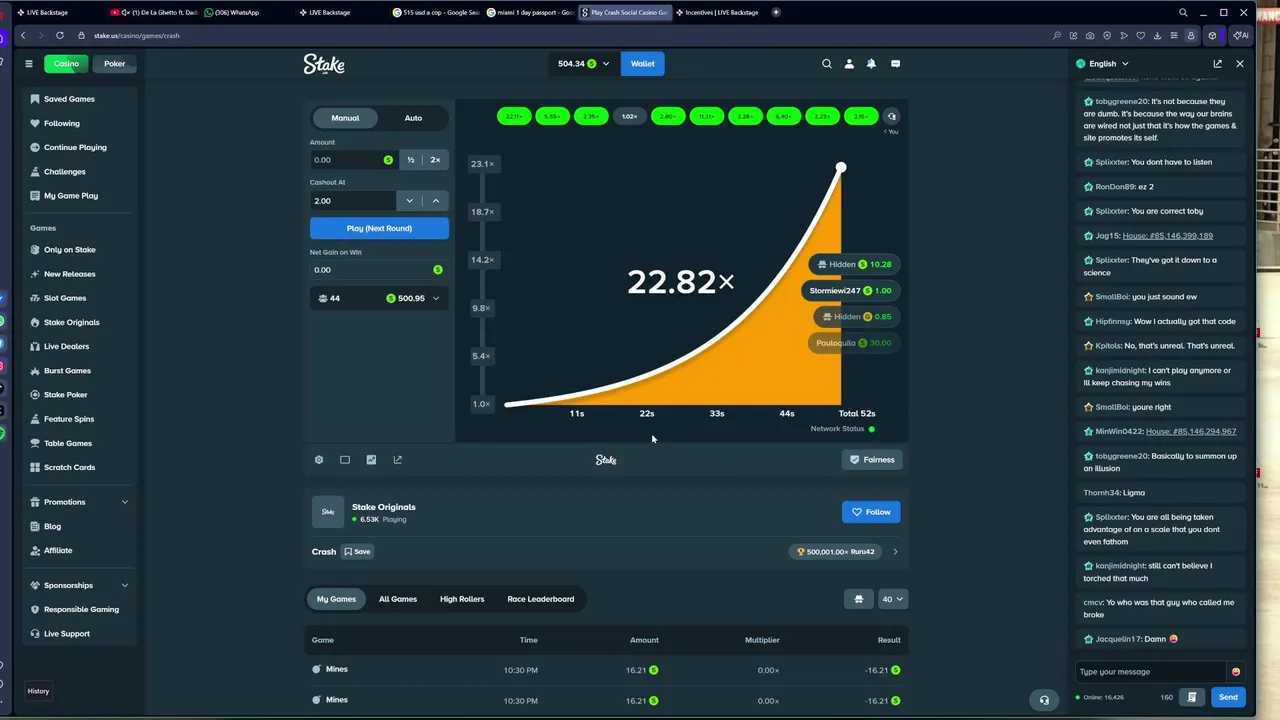Close the chat panel
The image size is (1280, 720).
[1240, 64]
